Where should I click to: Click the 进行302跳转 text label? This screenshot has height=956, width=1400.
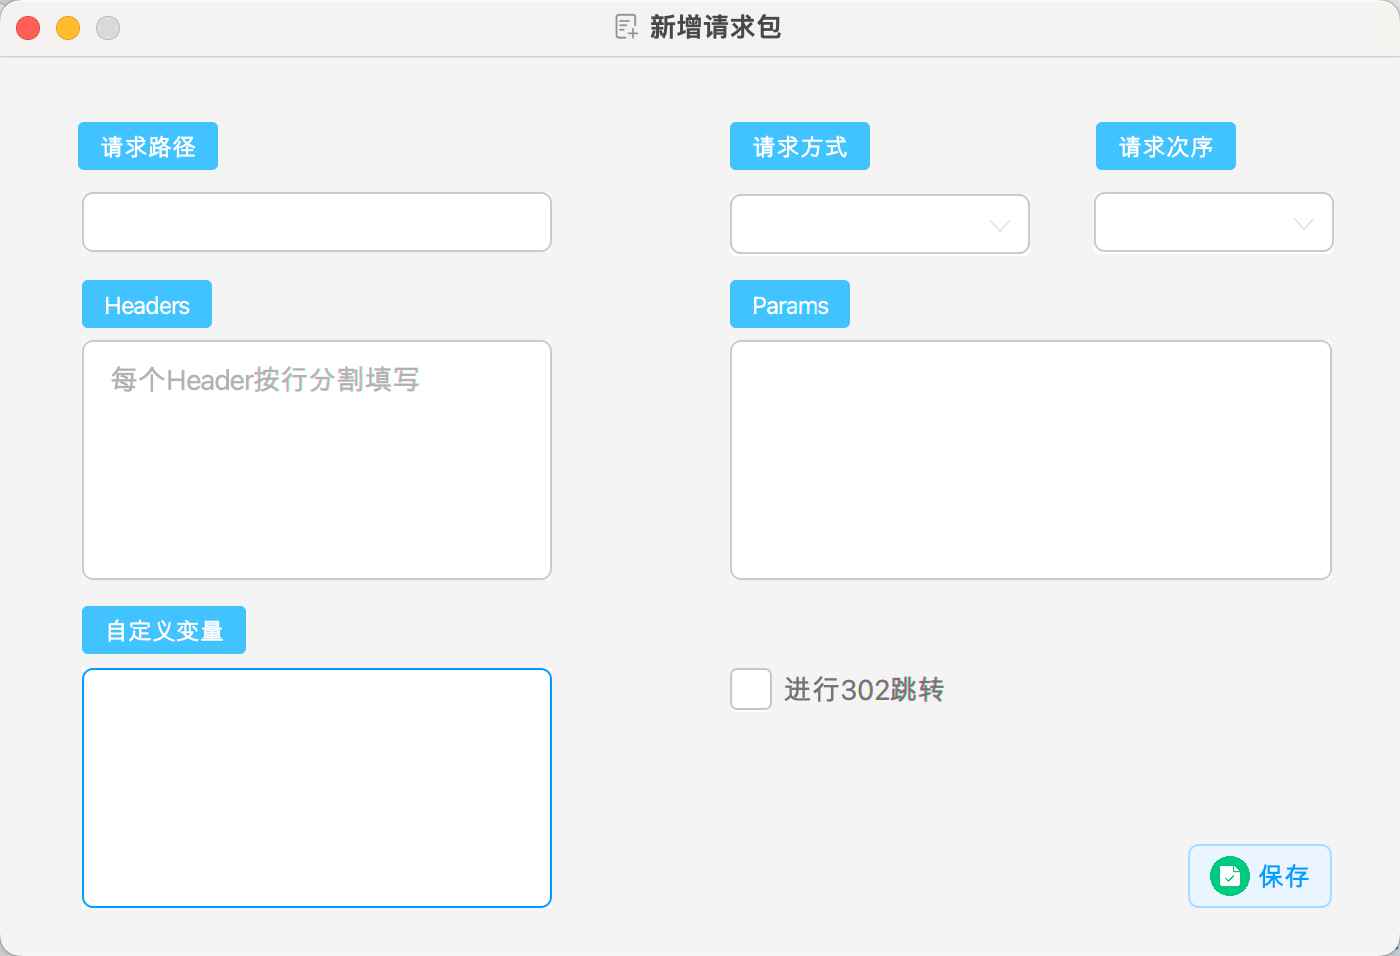pyautogui.click(x=866, y=690)
